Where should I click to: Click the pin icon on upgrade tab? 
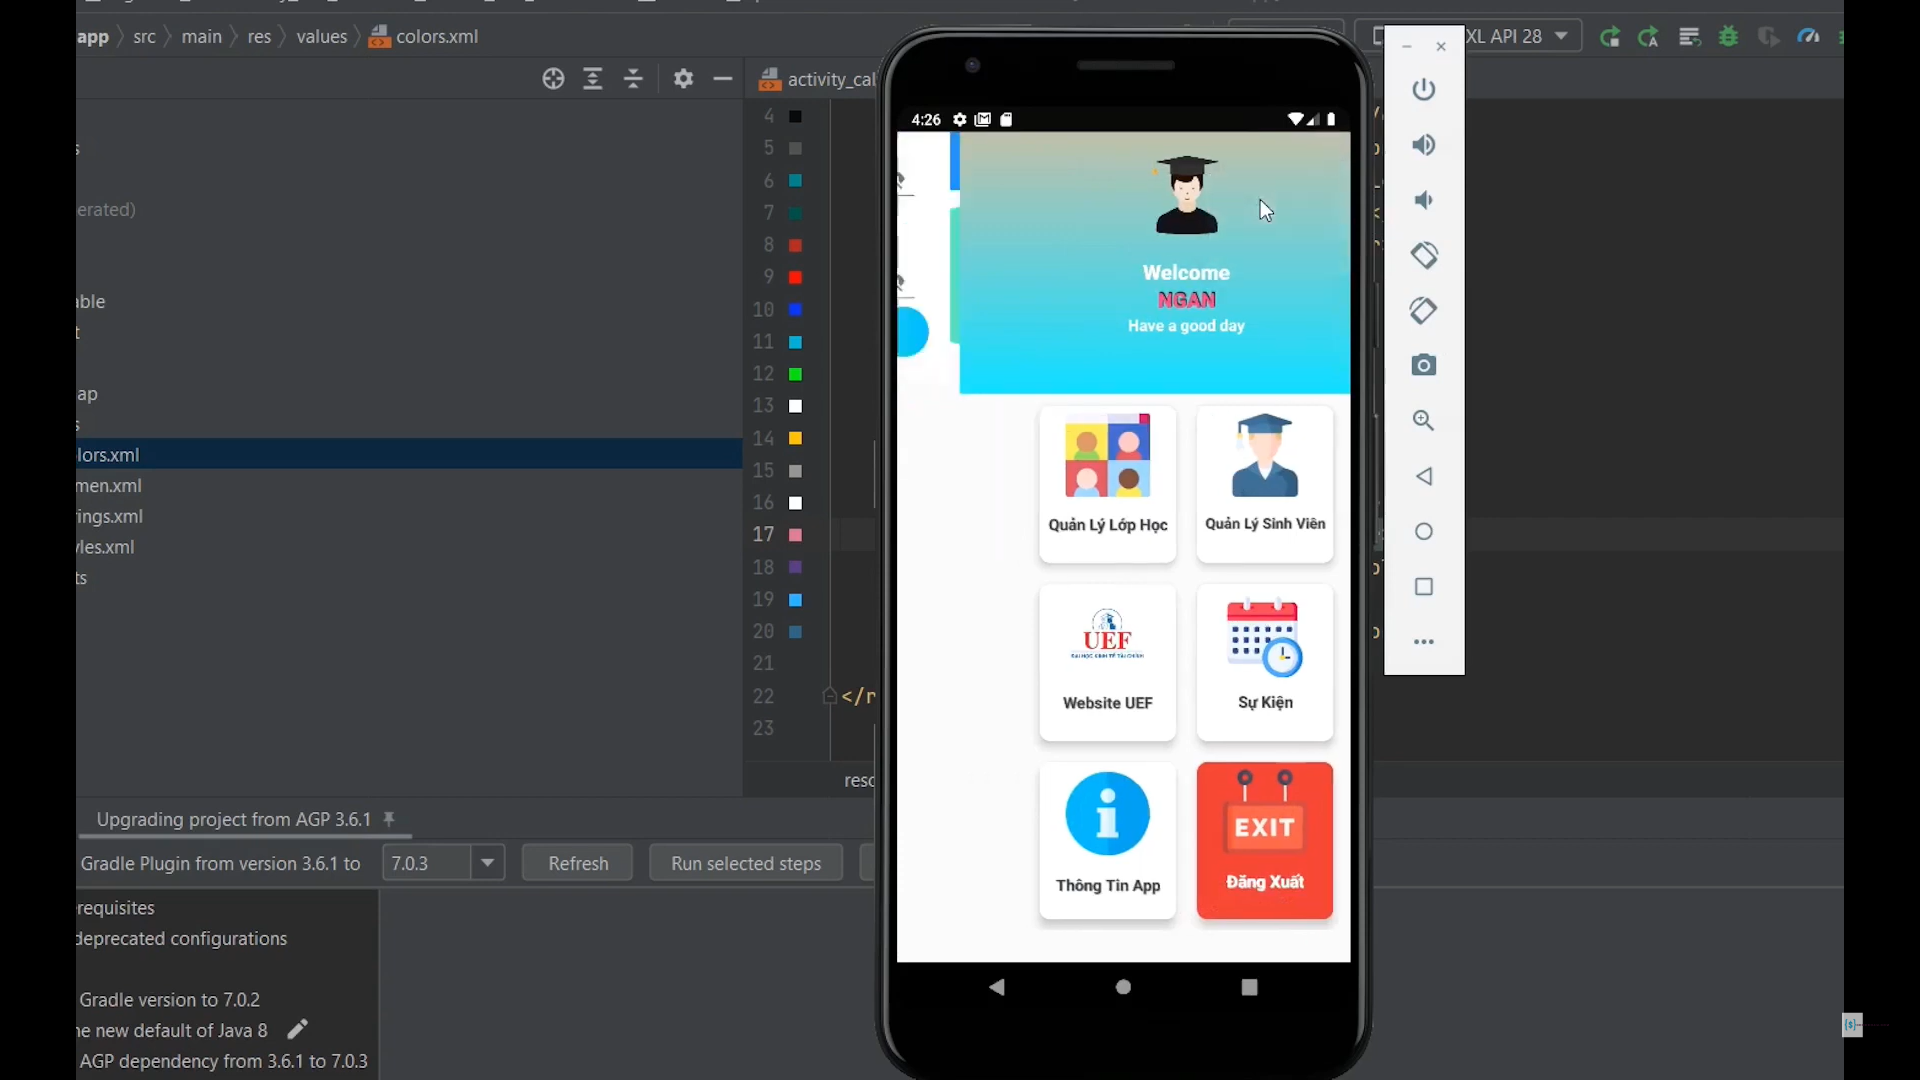point(389,819)
